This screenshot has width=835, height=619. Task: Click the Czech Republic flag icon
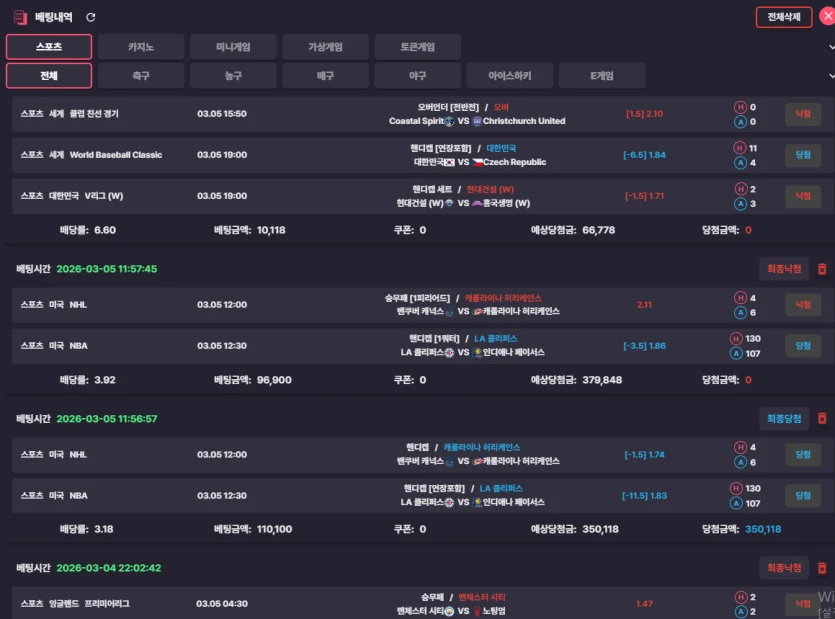click(x=477, y=162)
